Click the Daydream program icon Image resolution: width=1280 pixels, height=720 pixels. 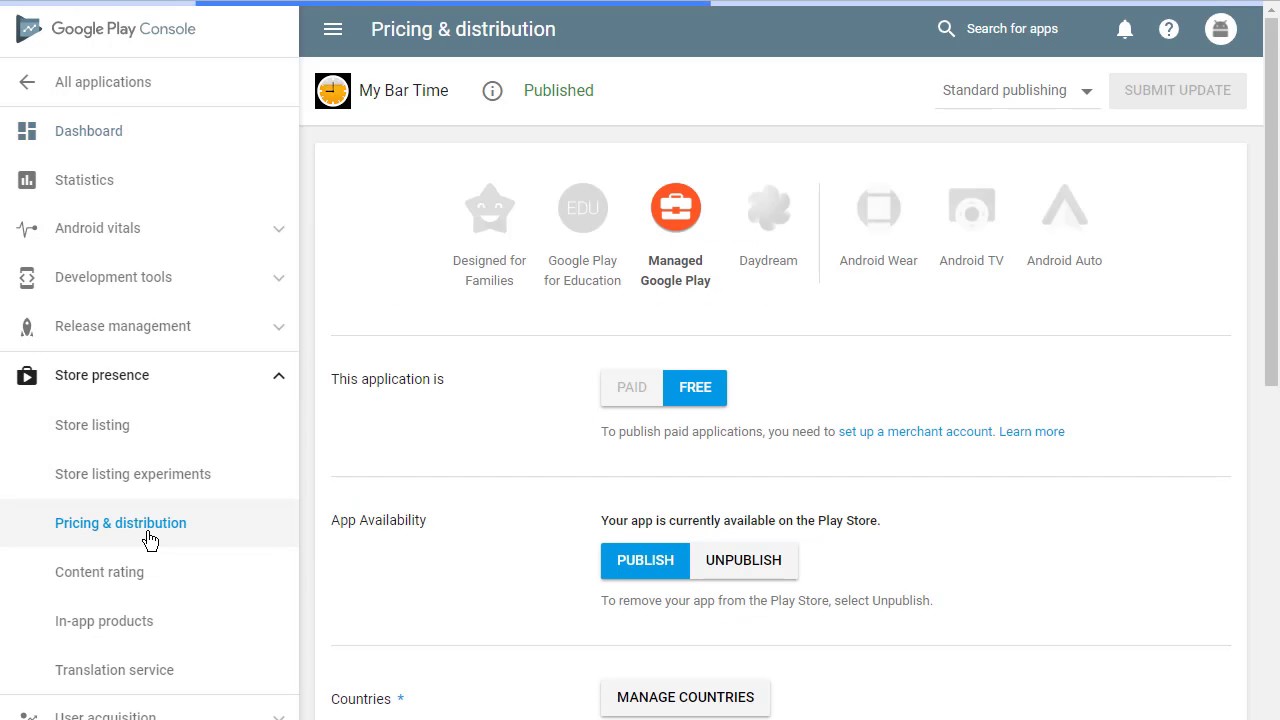click(x=768, y=208)
